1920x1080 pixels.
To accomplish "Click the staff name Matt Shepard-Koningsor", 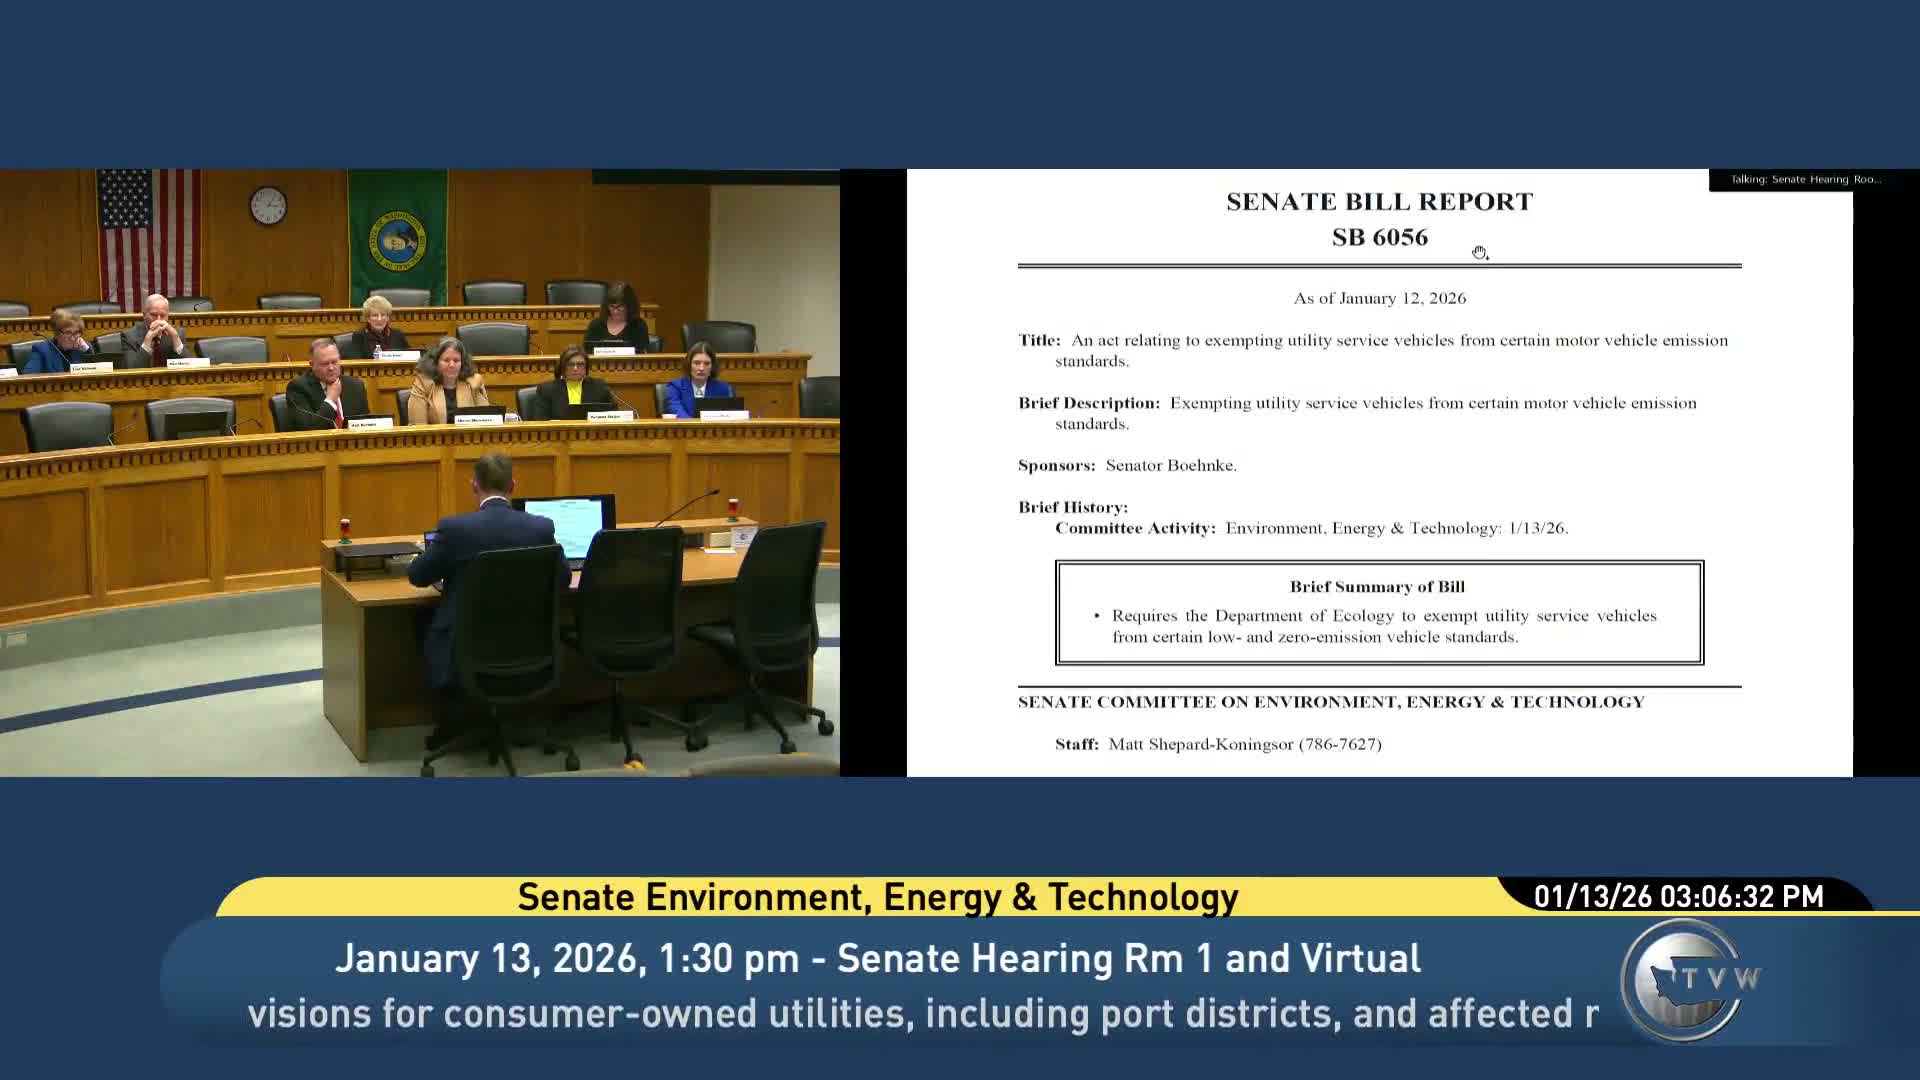I will [x=1201, y=744].
